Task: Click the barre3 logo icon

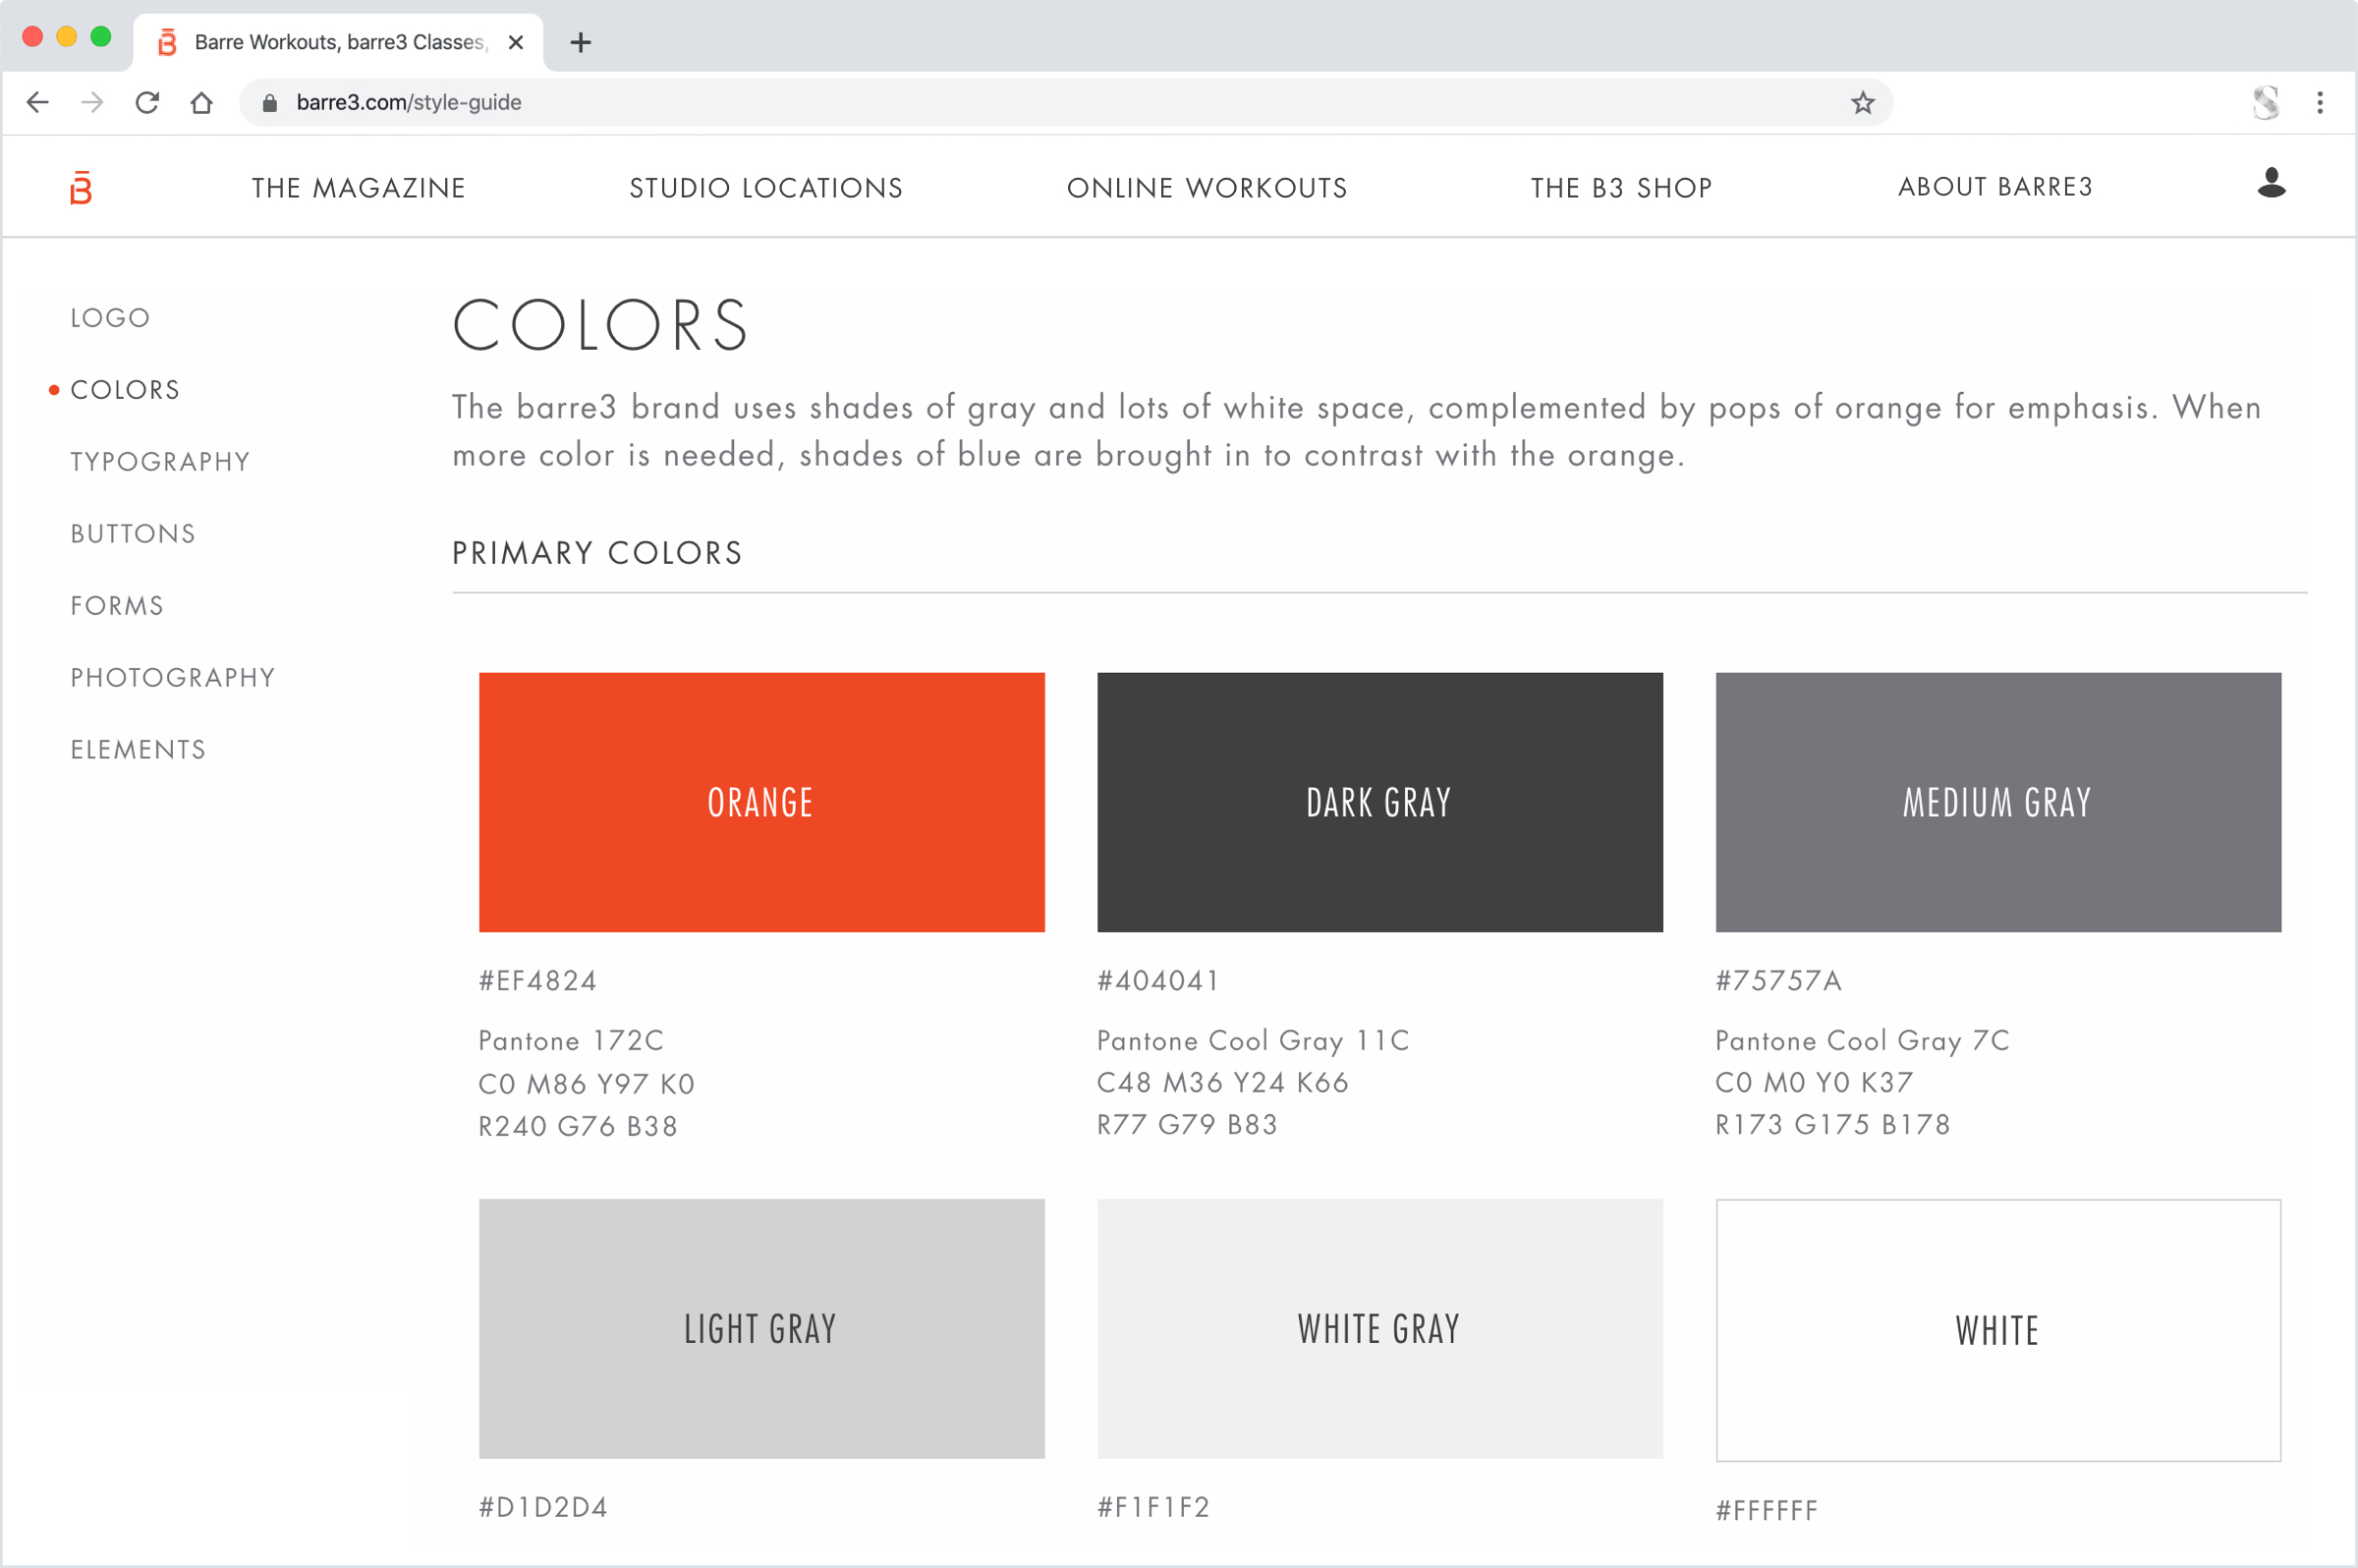Action: 83,188
